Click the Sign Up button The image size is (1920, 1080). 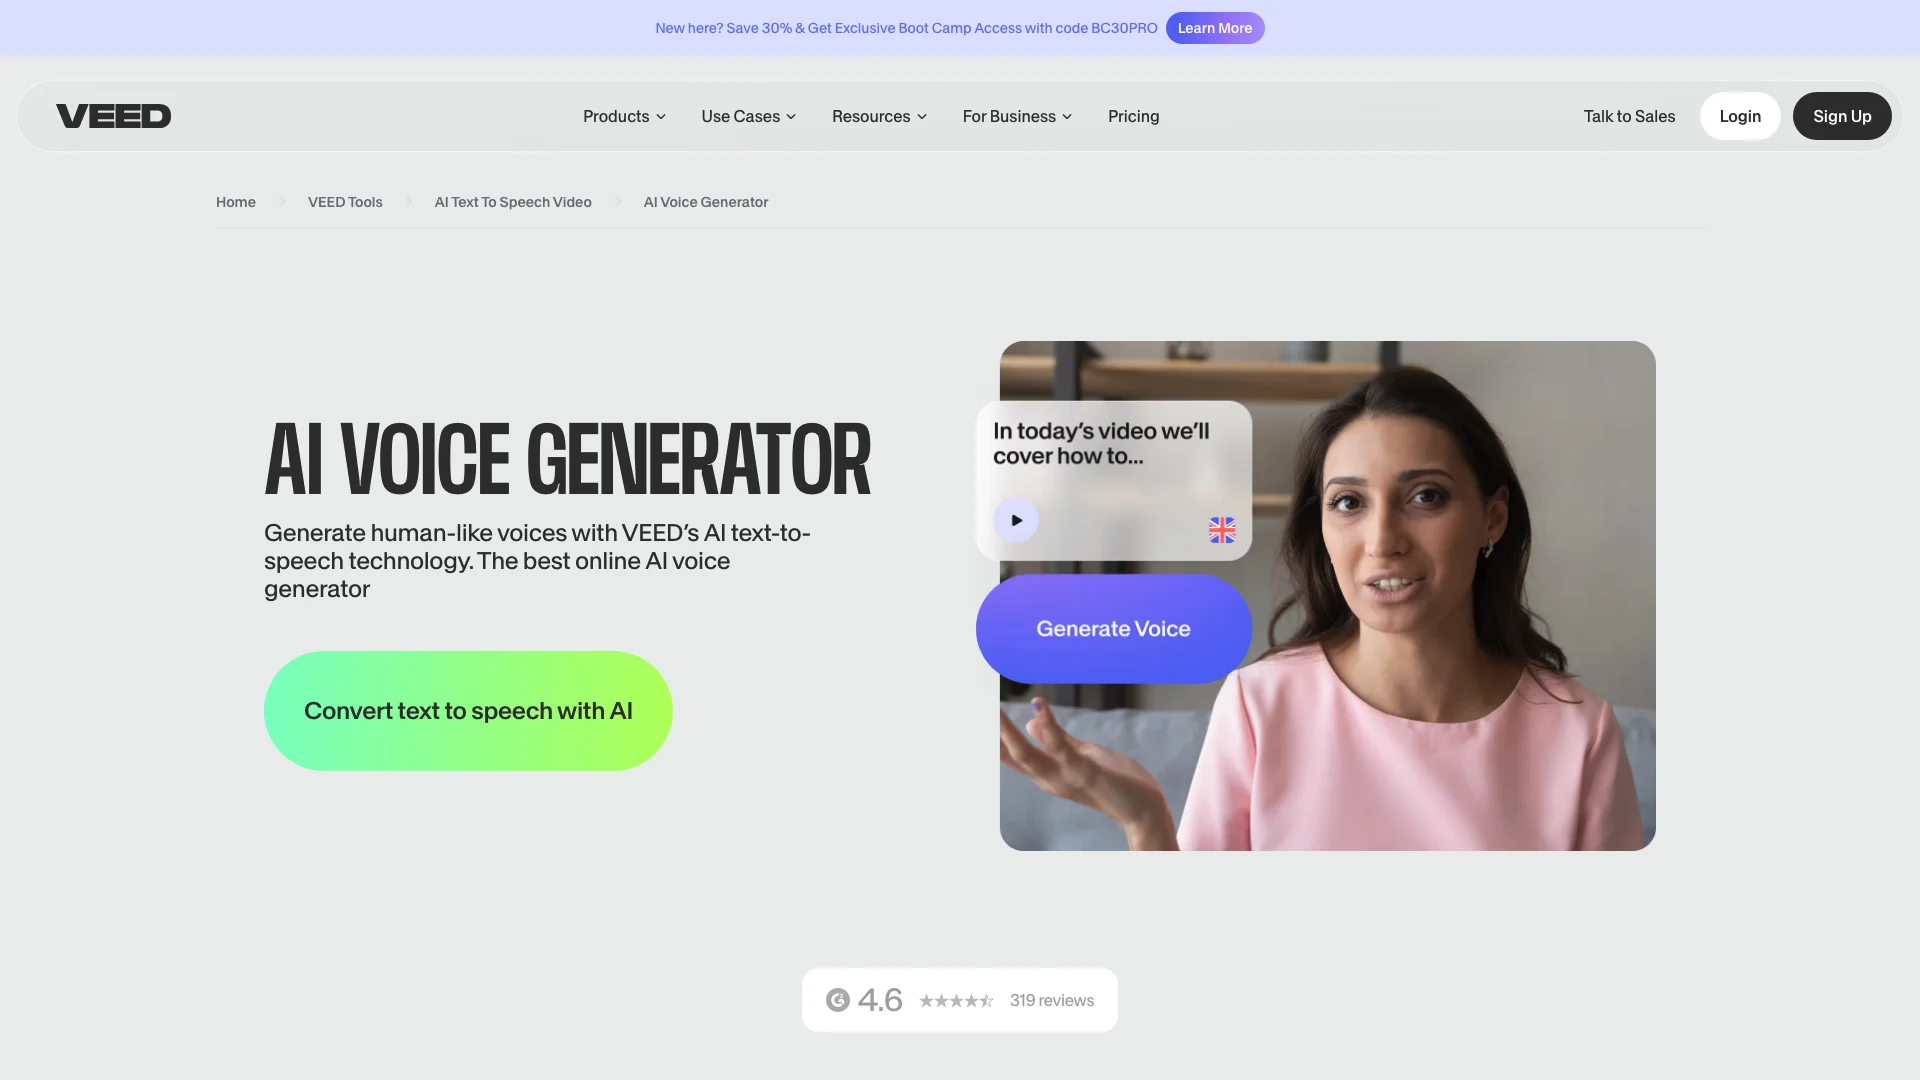point(1841,116)
